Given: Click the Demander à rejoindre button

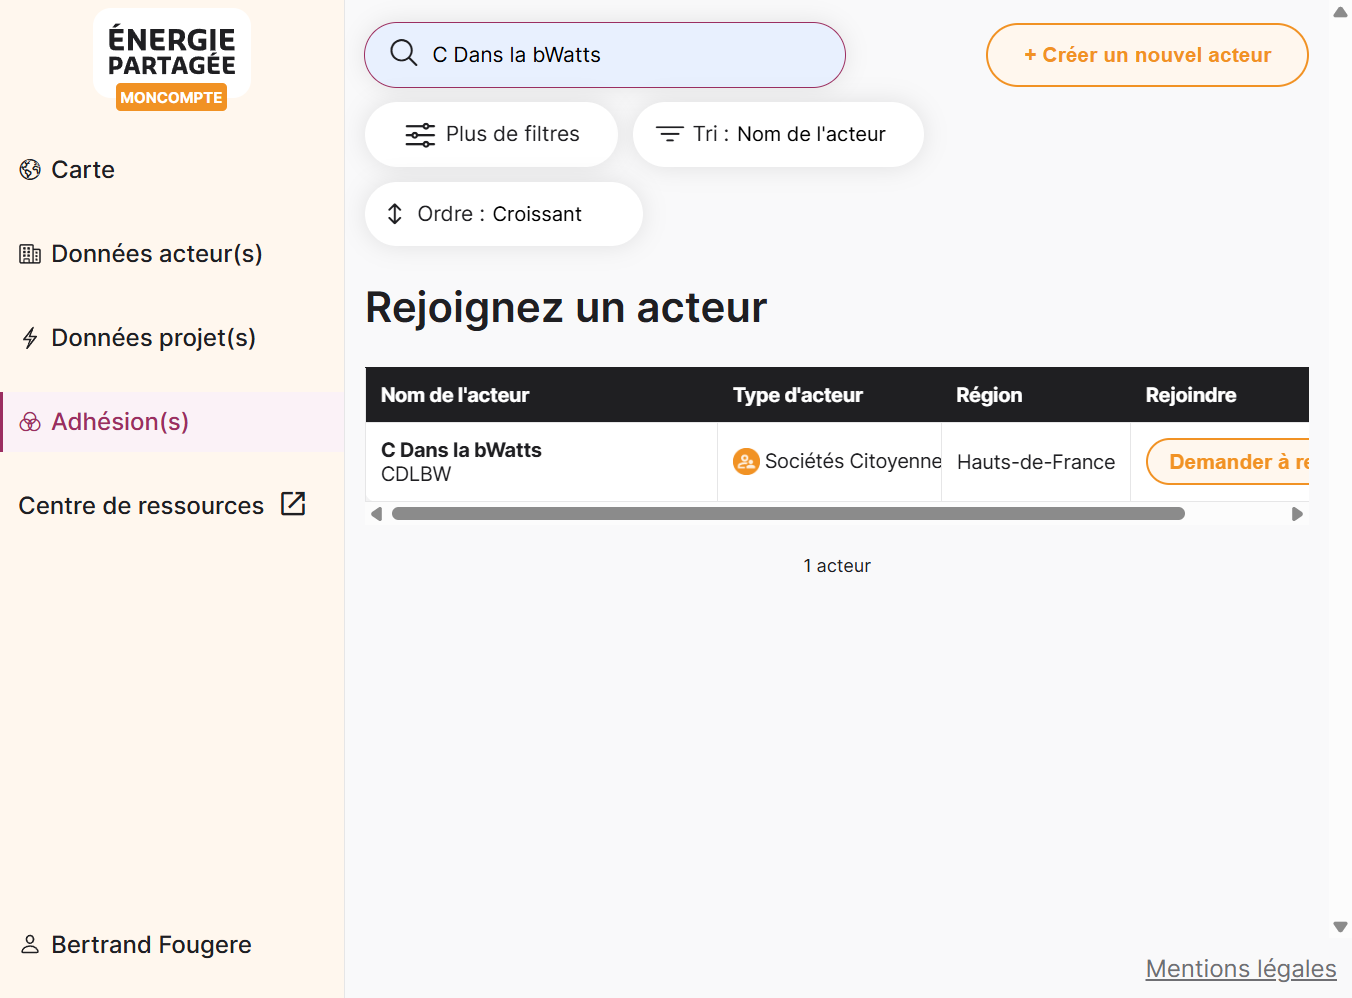Looking at the screenshot, I should pos(1228,462).
